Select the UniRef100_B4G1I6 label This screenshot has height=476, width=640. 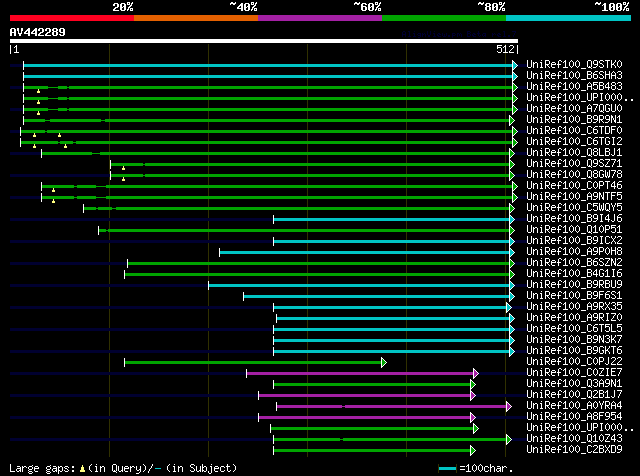[x=574, y=274]
